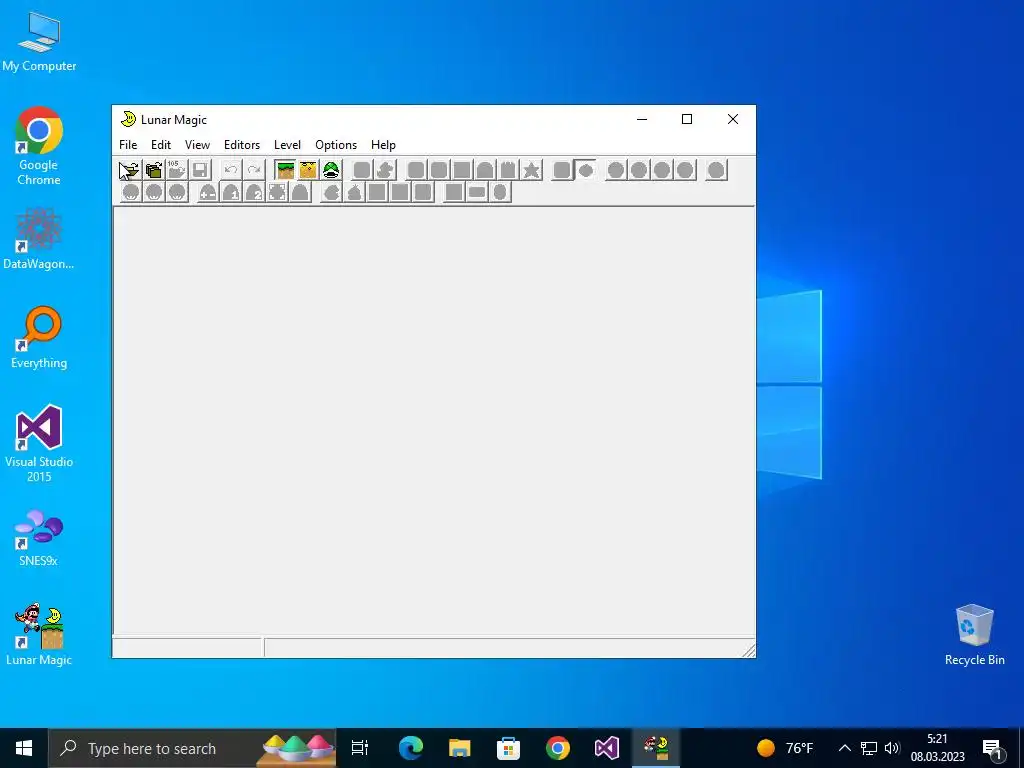1024x768 pixels.
Task: Select the yellow block Layer 2 editing icon
Action: [x=308, y=170]
